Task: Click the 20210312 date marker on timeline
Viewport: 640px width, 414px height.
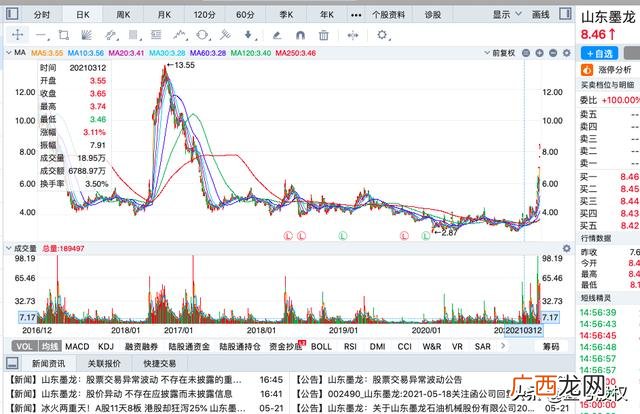Action: pyautogui.click(x=524, y=330)
